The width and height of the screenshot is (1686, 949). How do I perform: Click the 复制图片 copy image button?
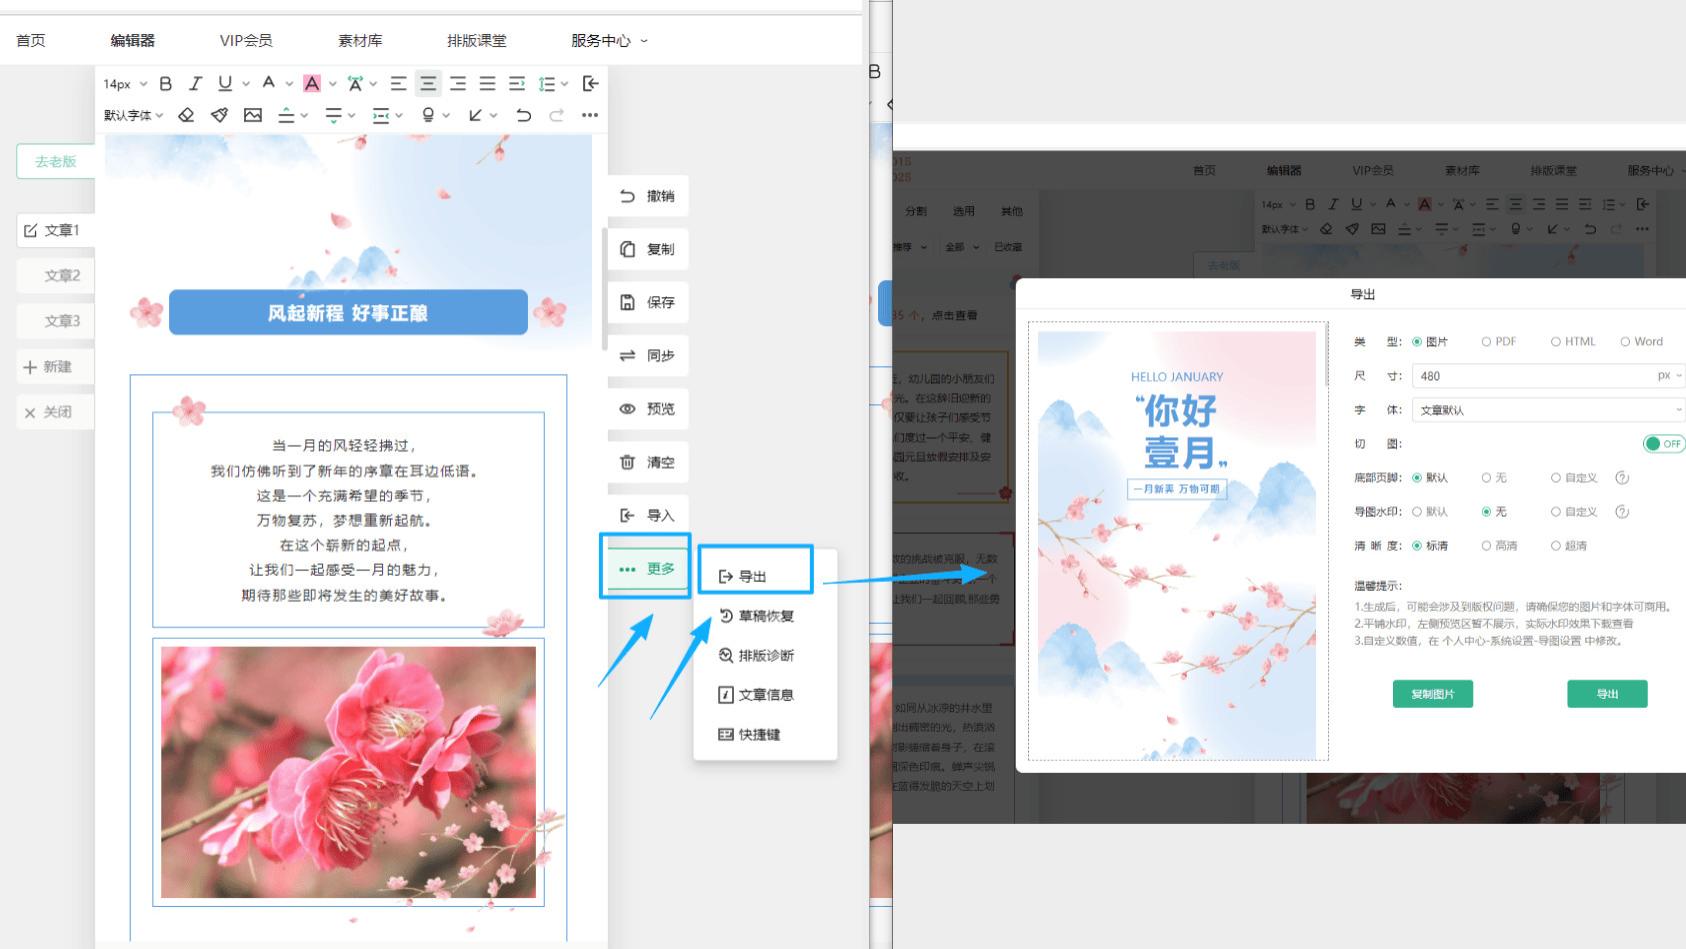tap(1432, 693)
